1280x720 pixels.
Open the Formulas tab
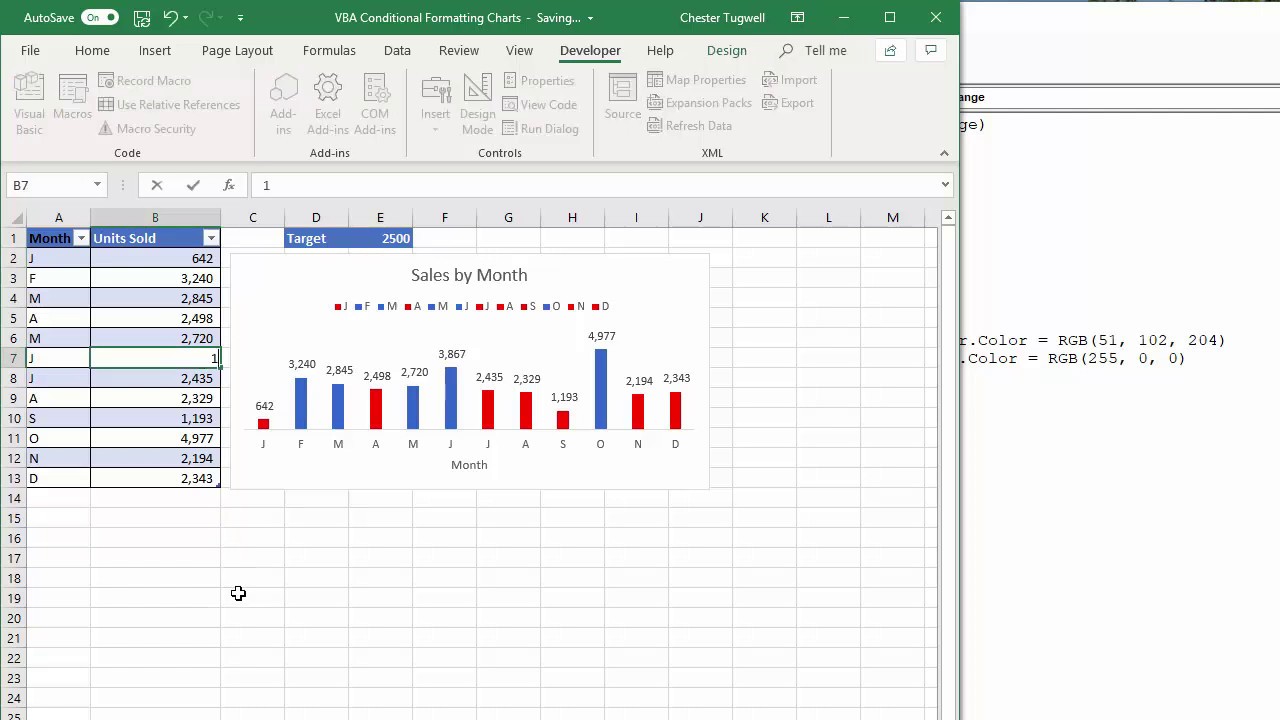tap(329, 50)
